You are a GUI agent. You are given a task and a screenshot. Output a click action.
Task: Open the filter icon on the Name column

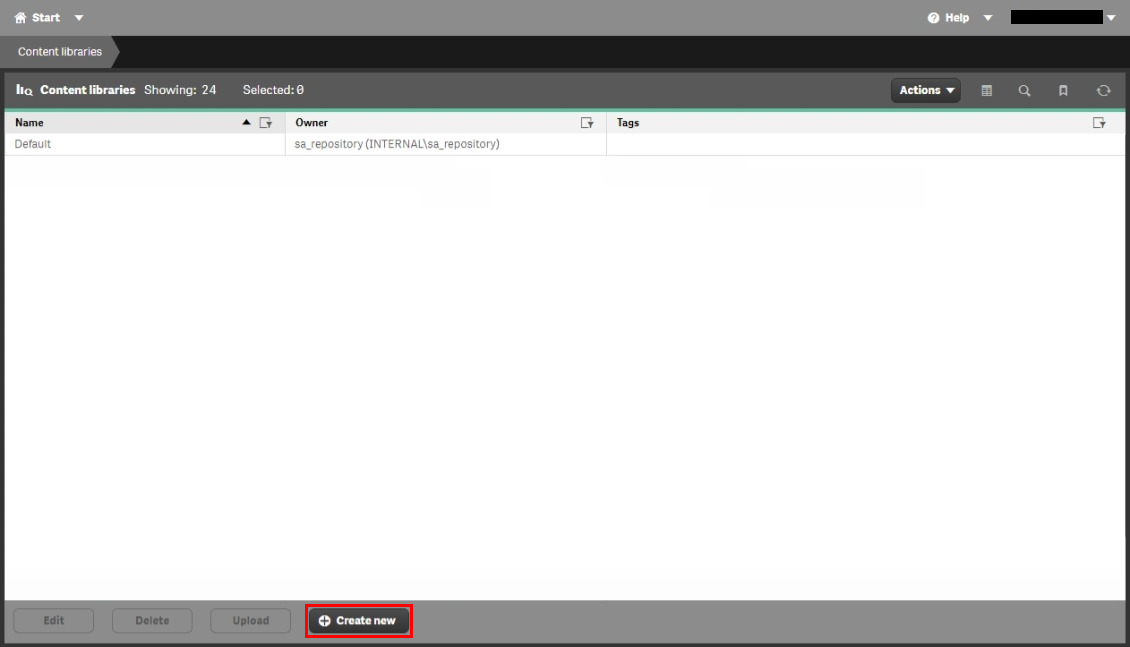(266, 122)
